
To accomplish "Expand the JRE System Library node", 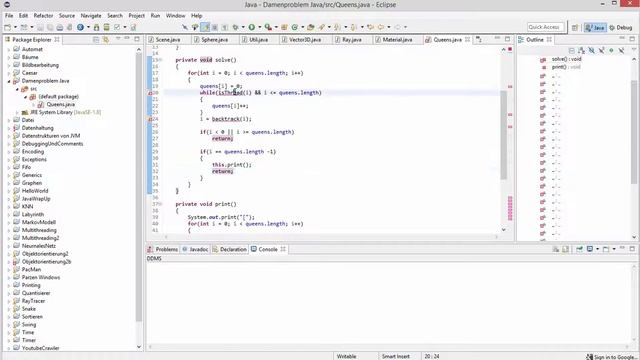I will [17, 112].
